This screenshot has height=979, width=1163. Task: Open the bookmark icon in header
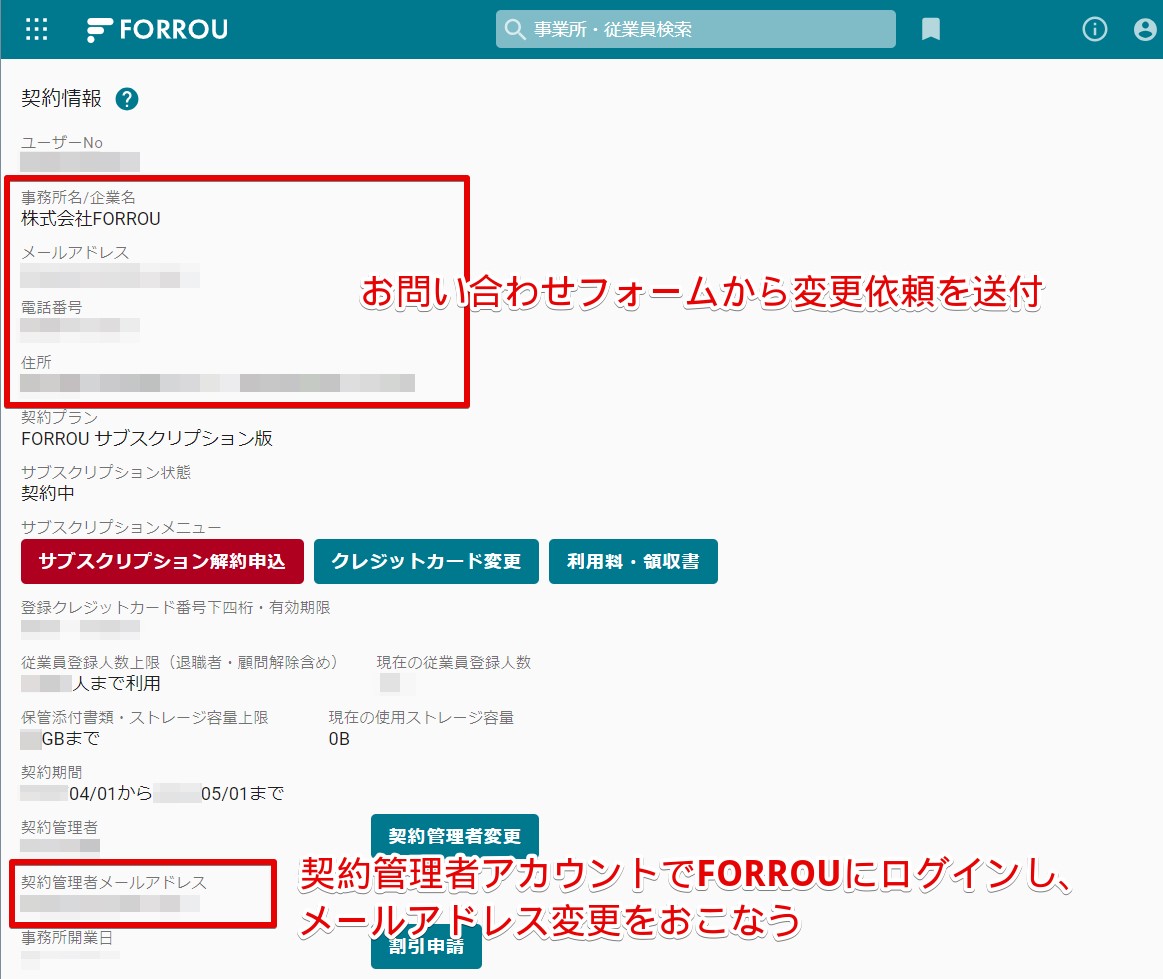931,30
